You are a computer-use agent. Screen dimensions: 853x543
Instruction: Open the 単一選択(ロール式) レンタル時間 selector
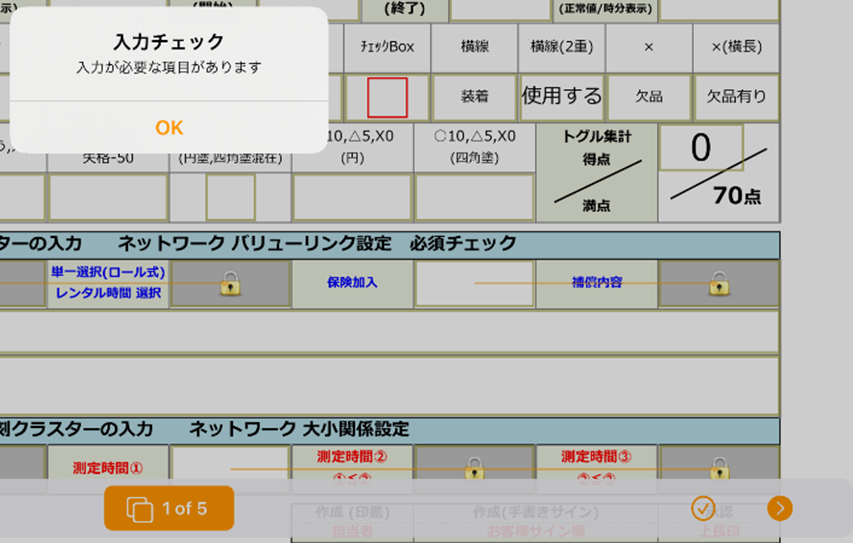click(108, 283)
